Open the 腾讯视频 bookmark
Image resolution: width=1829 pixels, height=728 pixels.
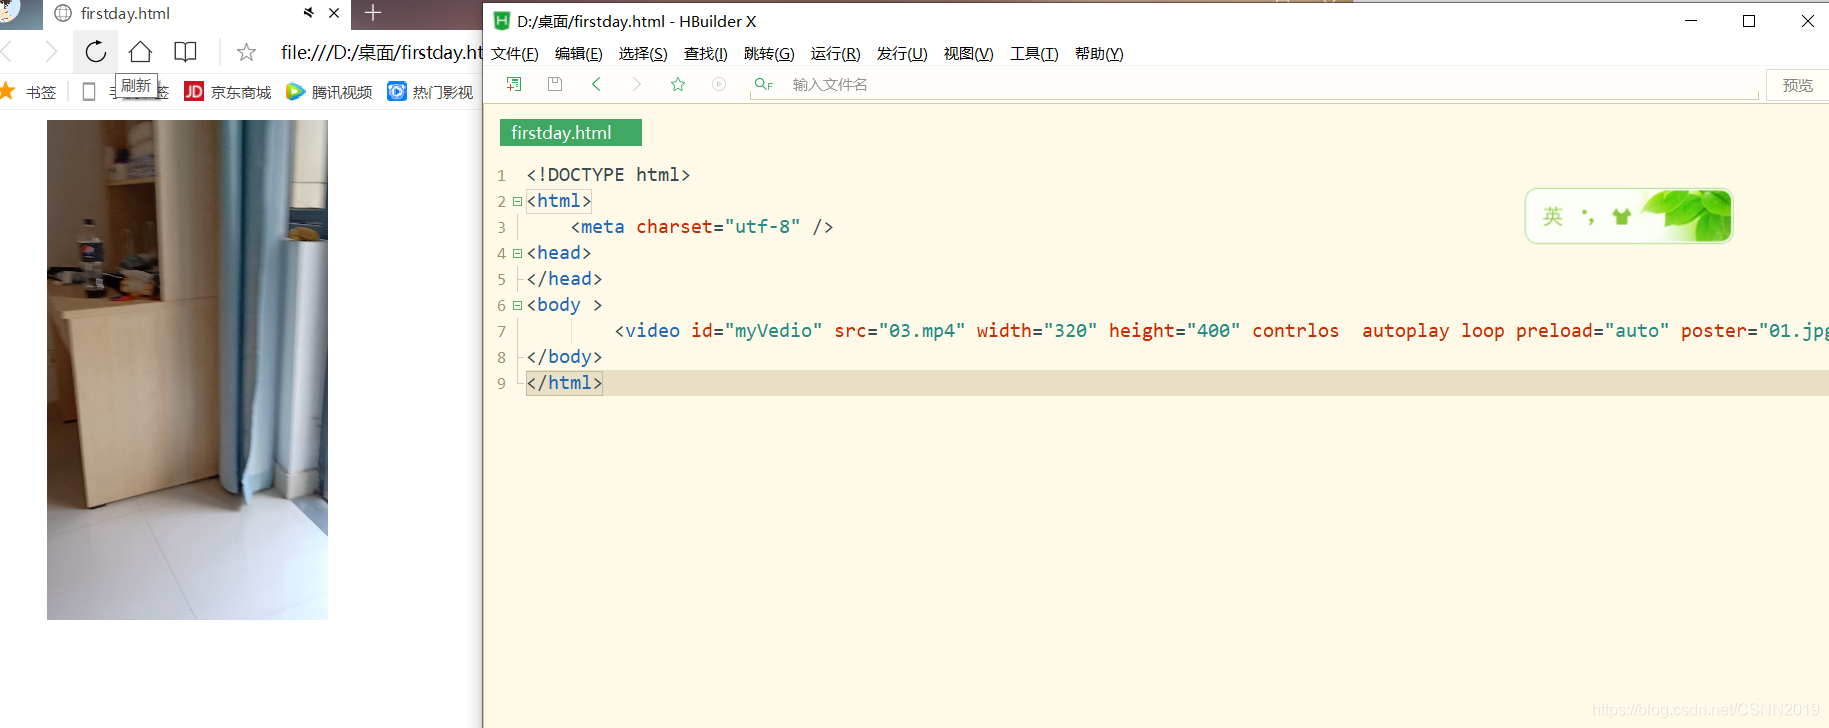tap(329, 92)
